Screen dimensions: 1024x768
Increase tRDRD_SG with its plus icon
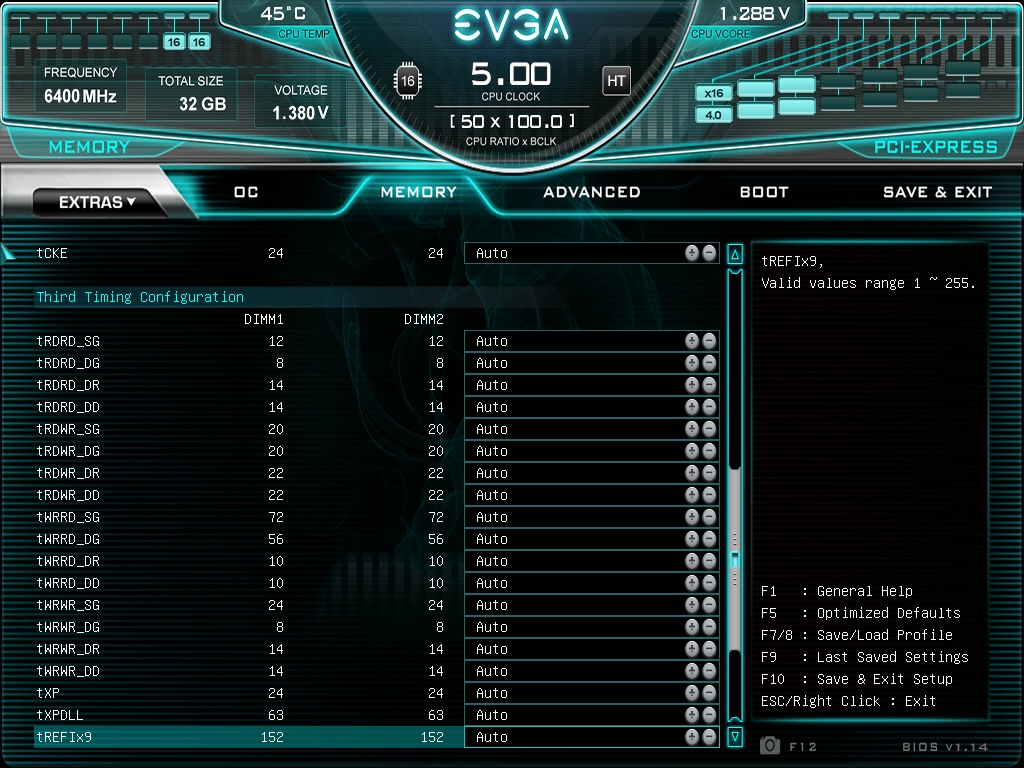(x=692, y=341)
